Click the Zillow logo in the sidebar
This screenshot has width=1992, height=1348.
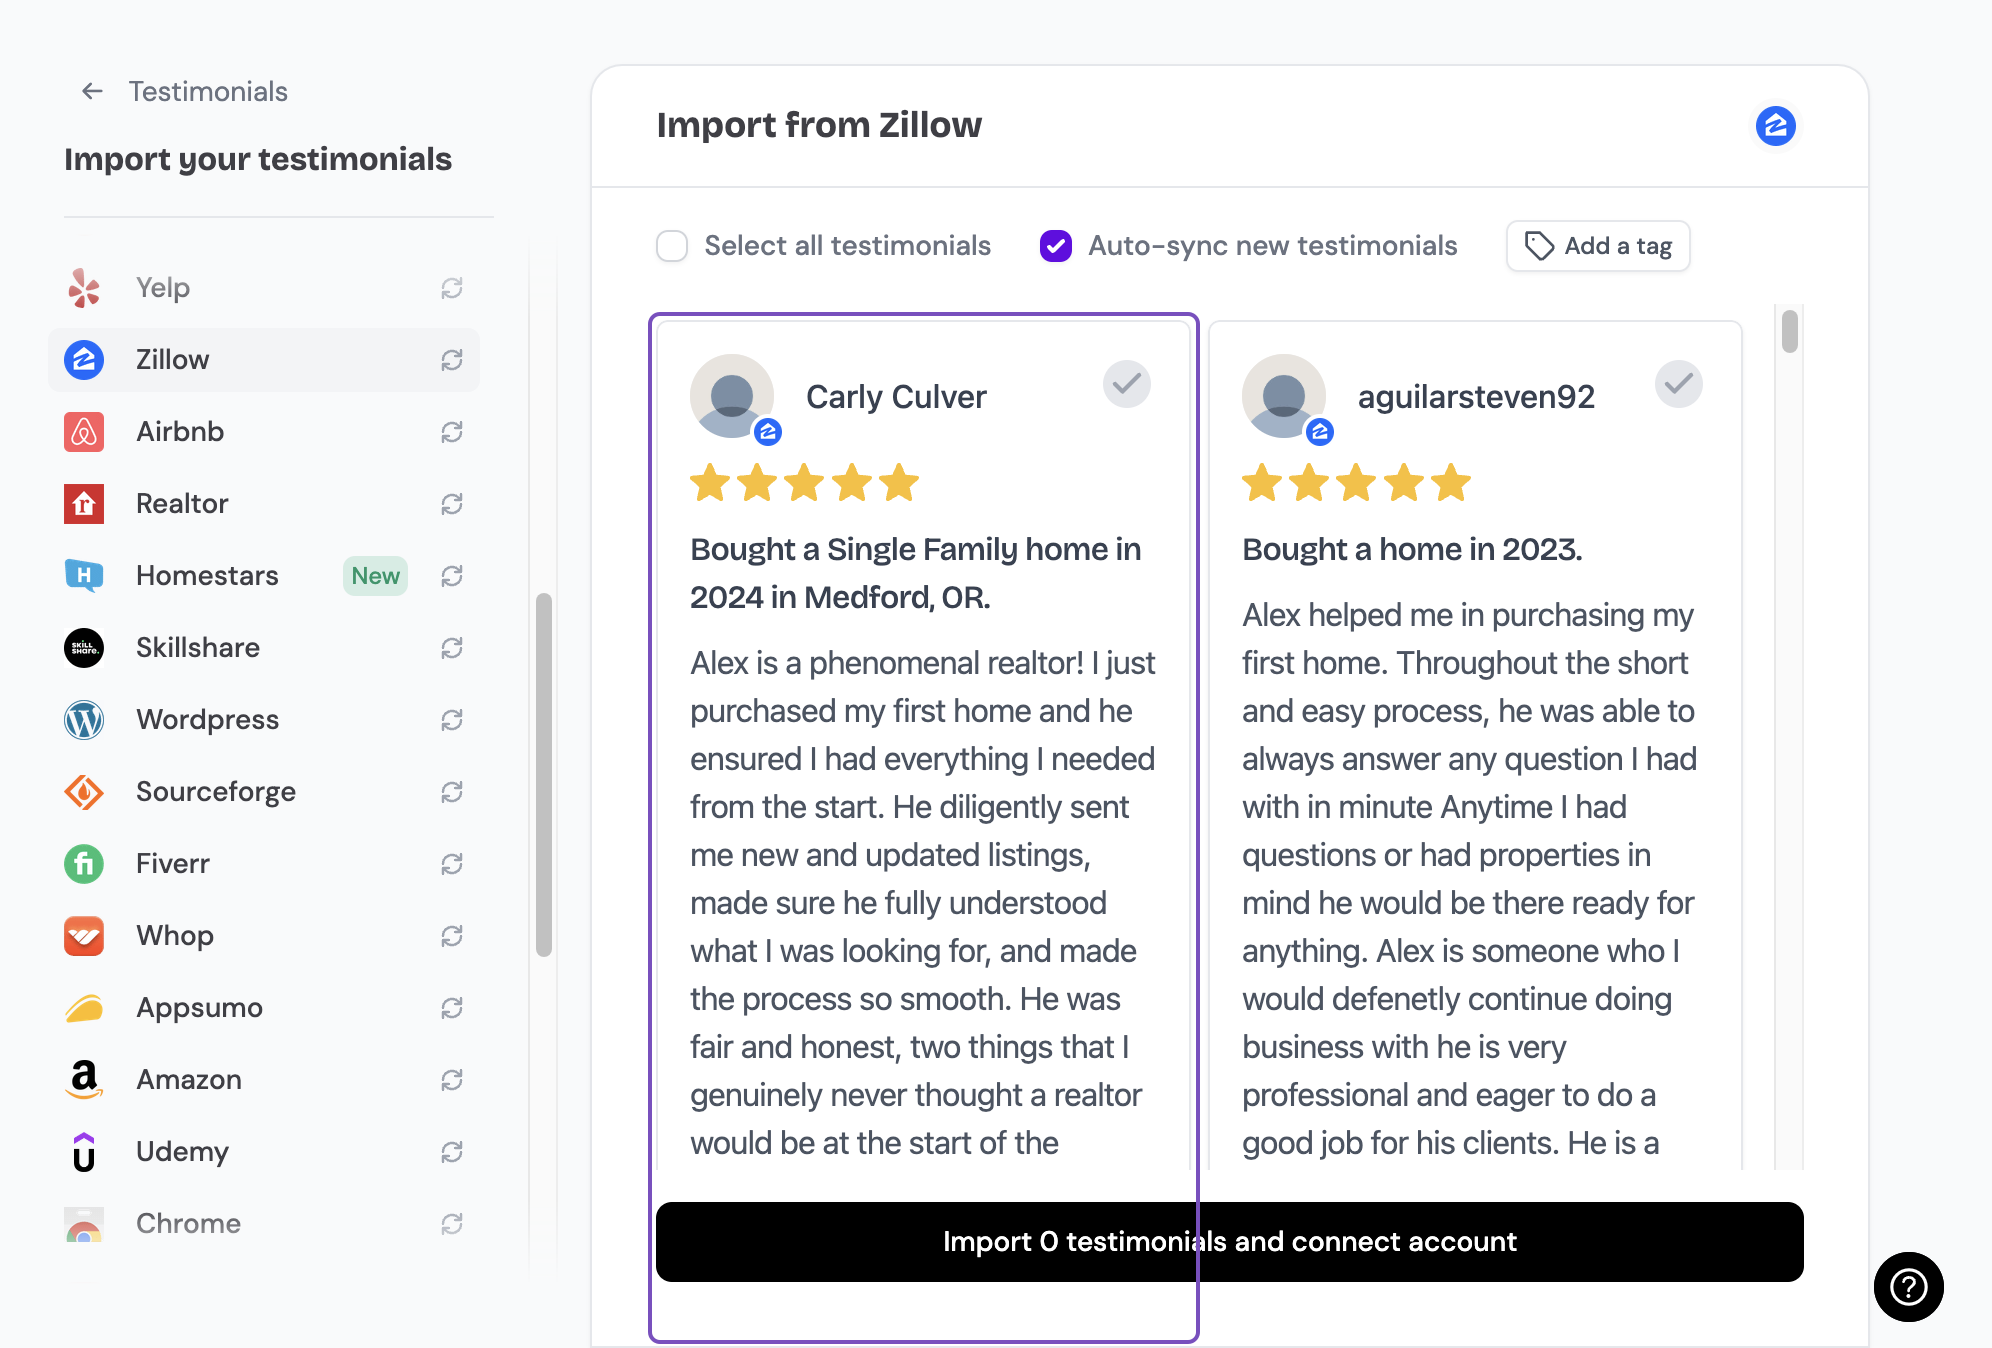coord(84,360)
